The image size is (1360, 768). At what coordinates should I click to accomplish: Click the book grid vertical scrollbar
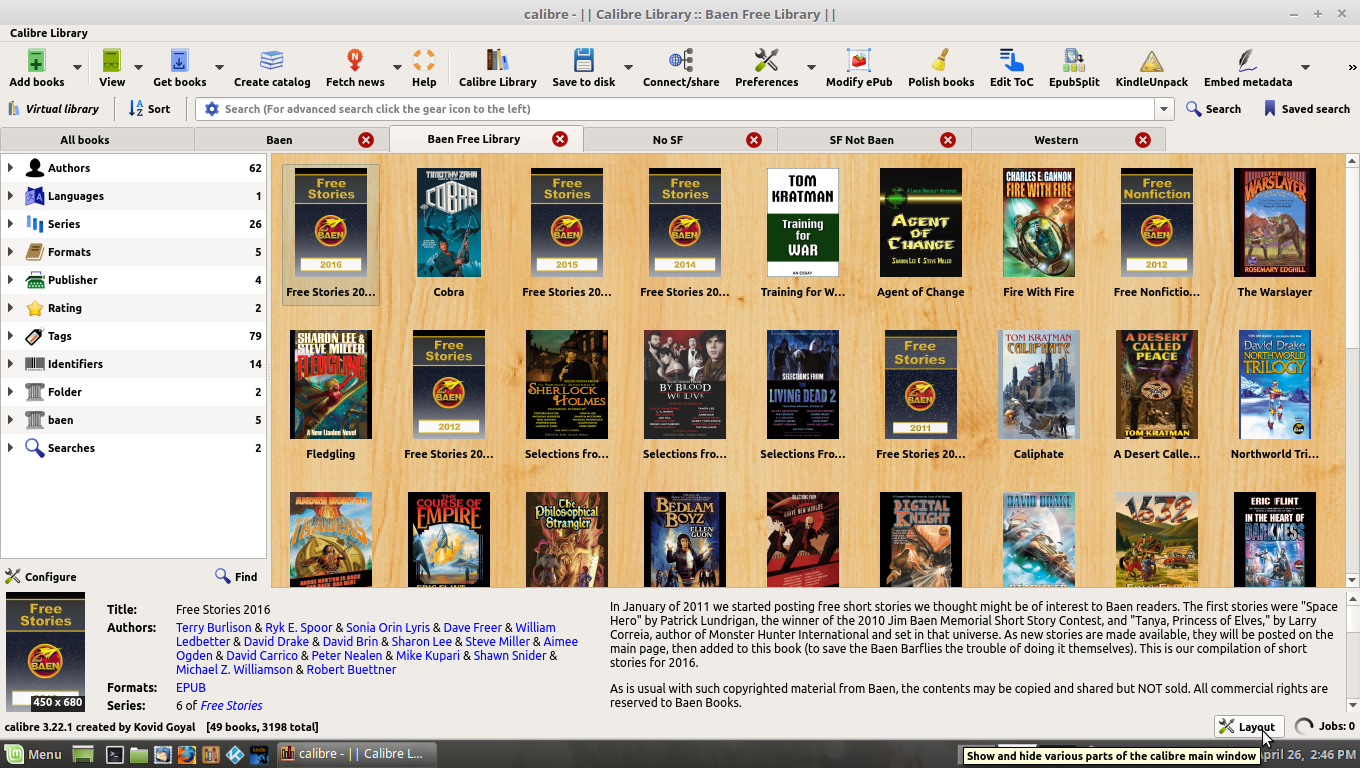pyautogui.click(x=1352, y=370)
